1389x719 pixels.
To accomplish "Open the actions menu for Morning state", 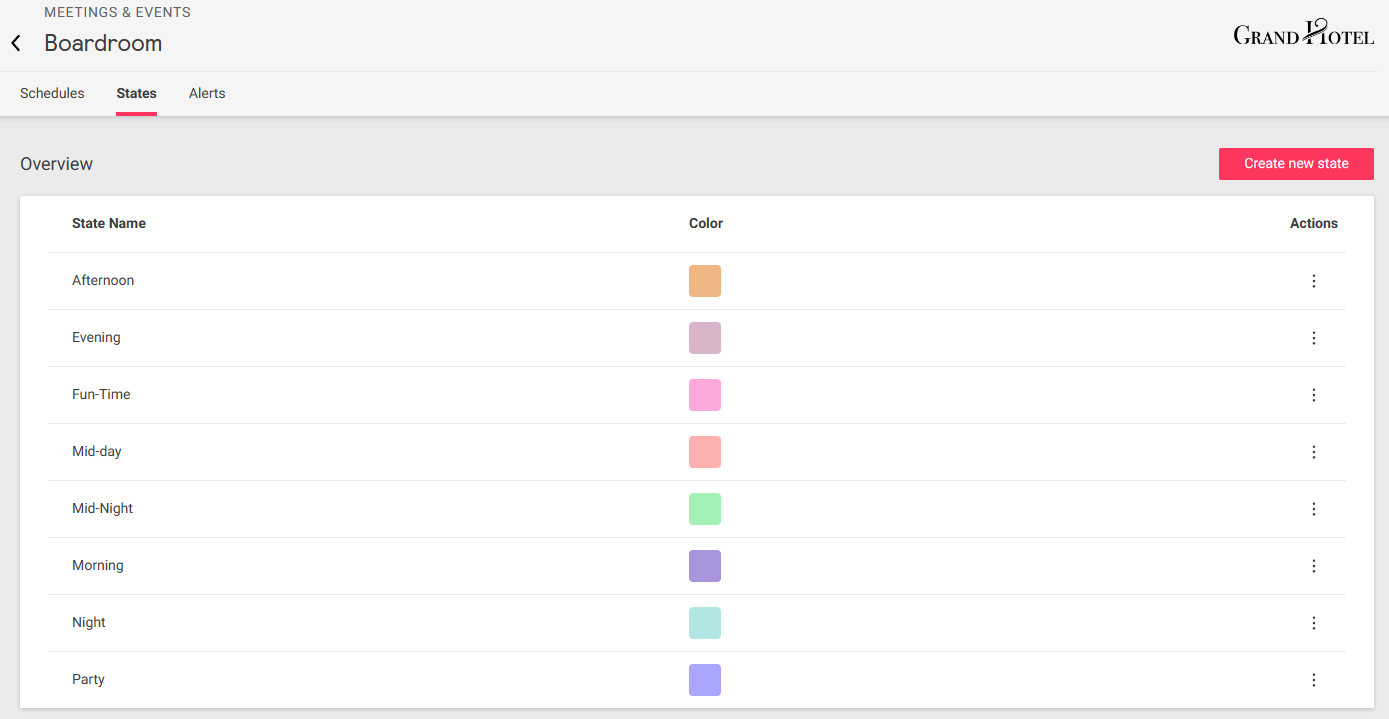I will [1314, 566].
